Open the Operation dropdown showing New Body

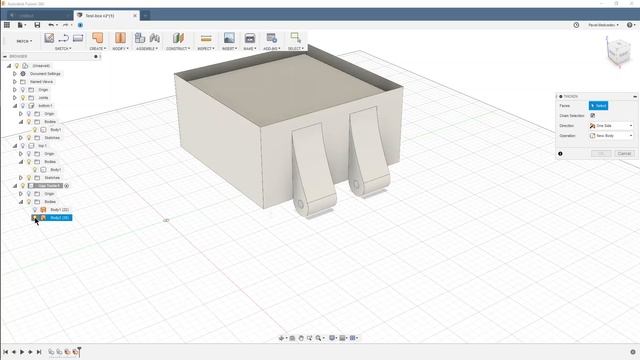pos(611,136)
